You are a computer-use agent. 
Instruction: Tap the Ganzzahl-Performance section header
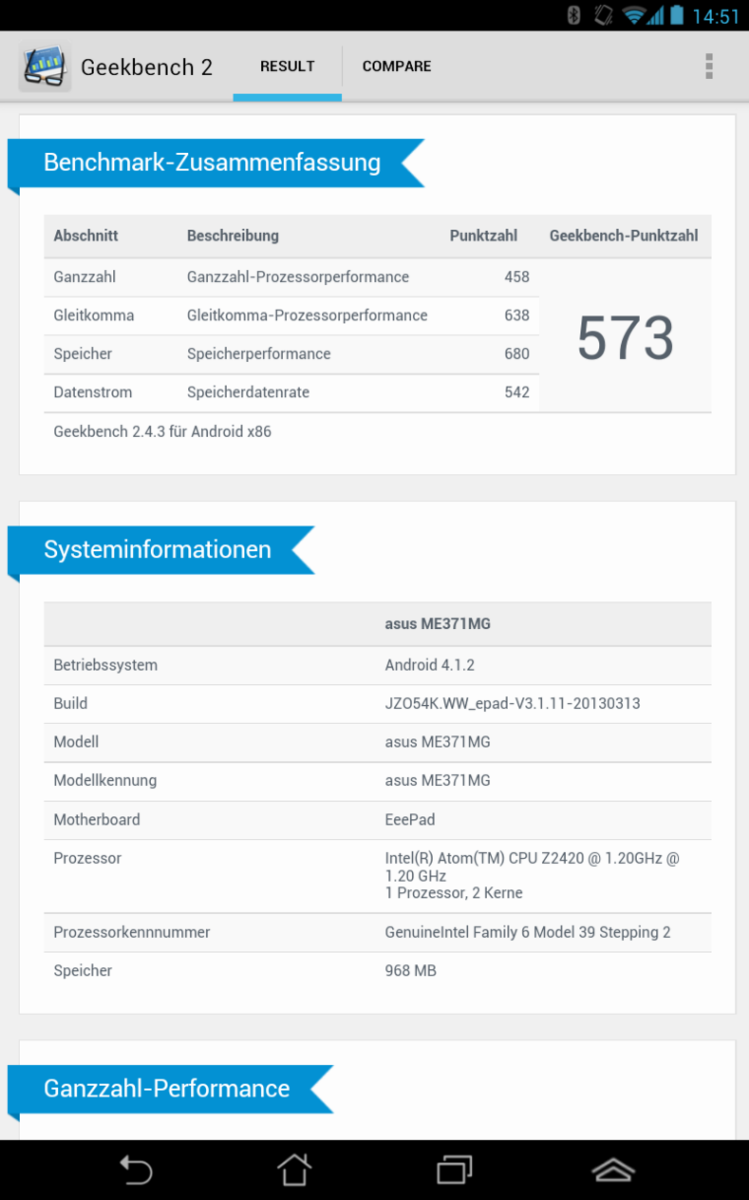click(x=167, y=1089)
